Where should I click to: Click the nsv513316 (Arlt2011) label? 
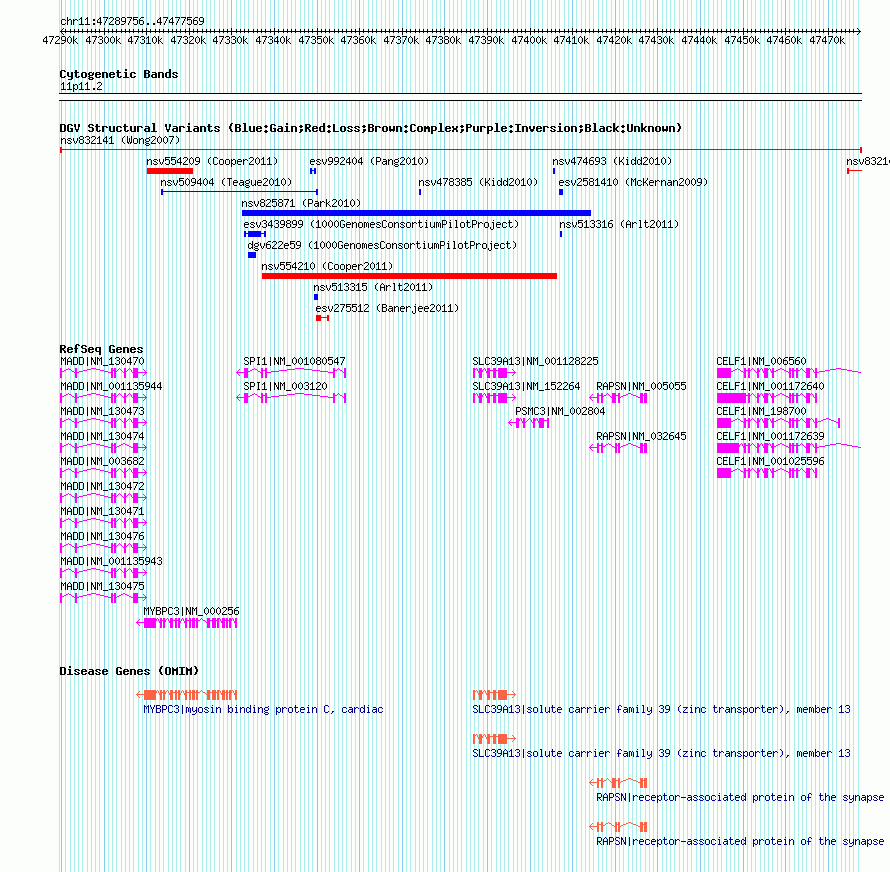coord(619,224)
